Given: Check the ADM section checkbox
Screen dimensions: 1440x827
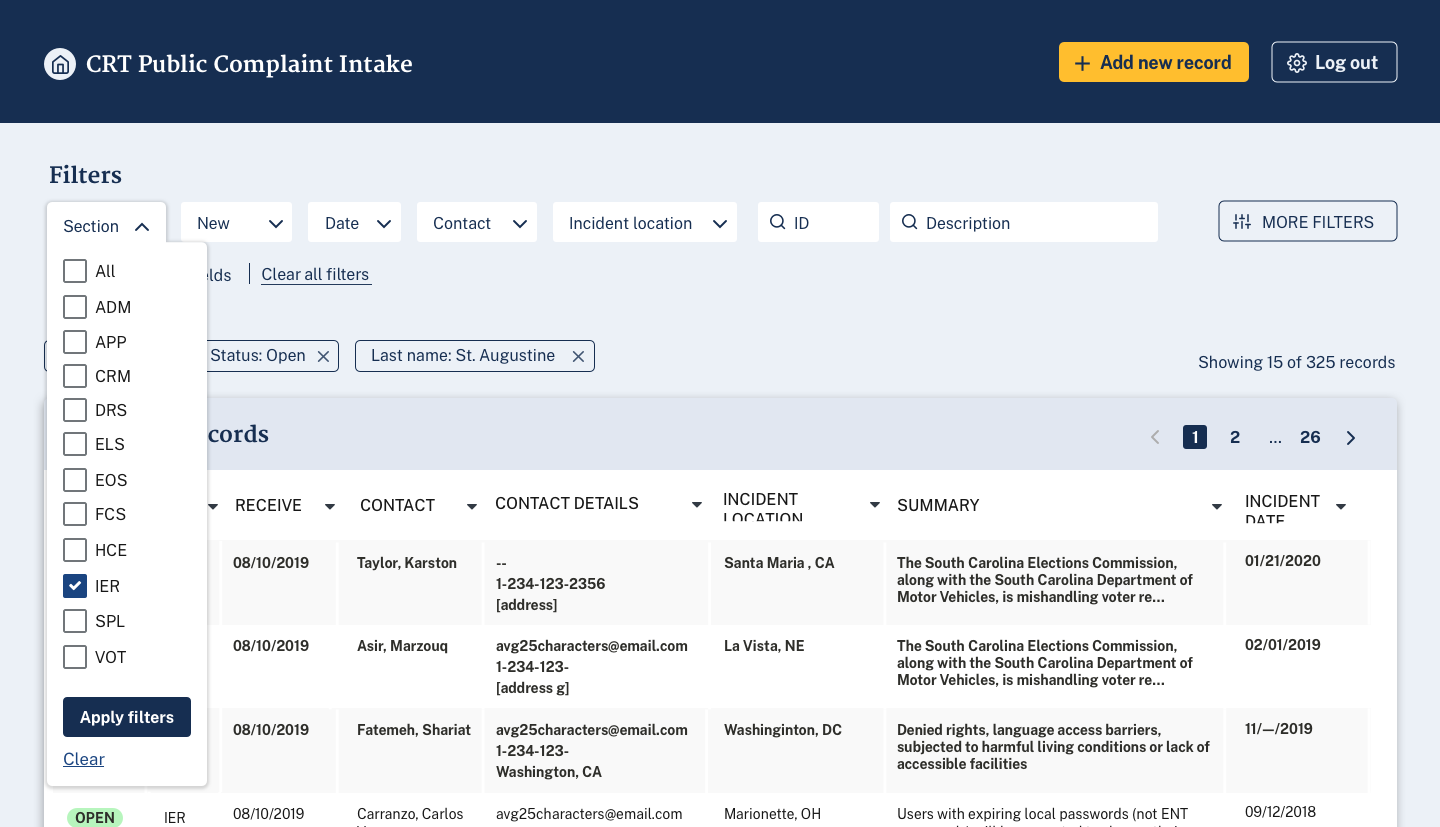Looking at the screenshot, I should pyautogui.click(x=75, y=306).
